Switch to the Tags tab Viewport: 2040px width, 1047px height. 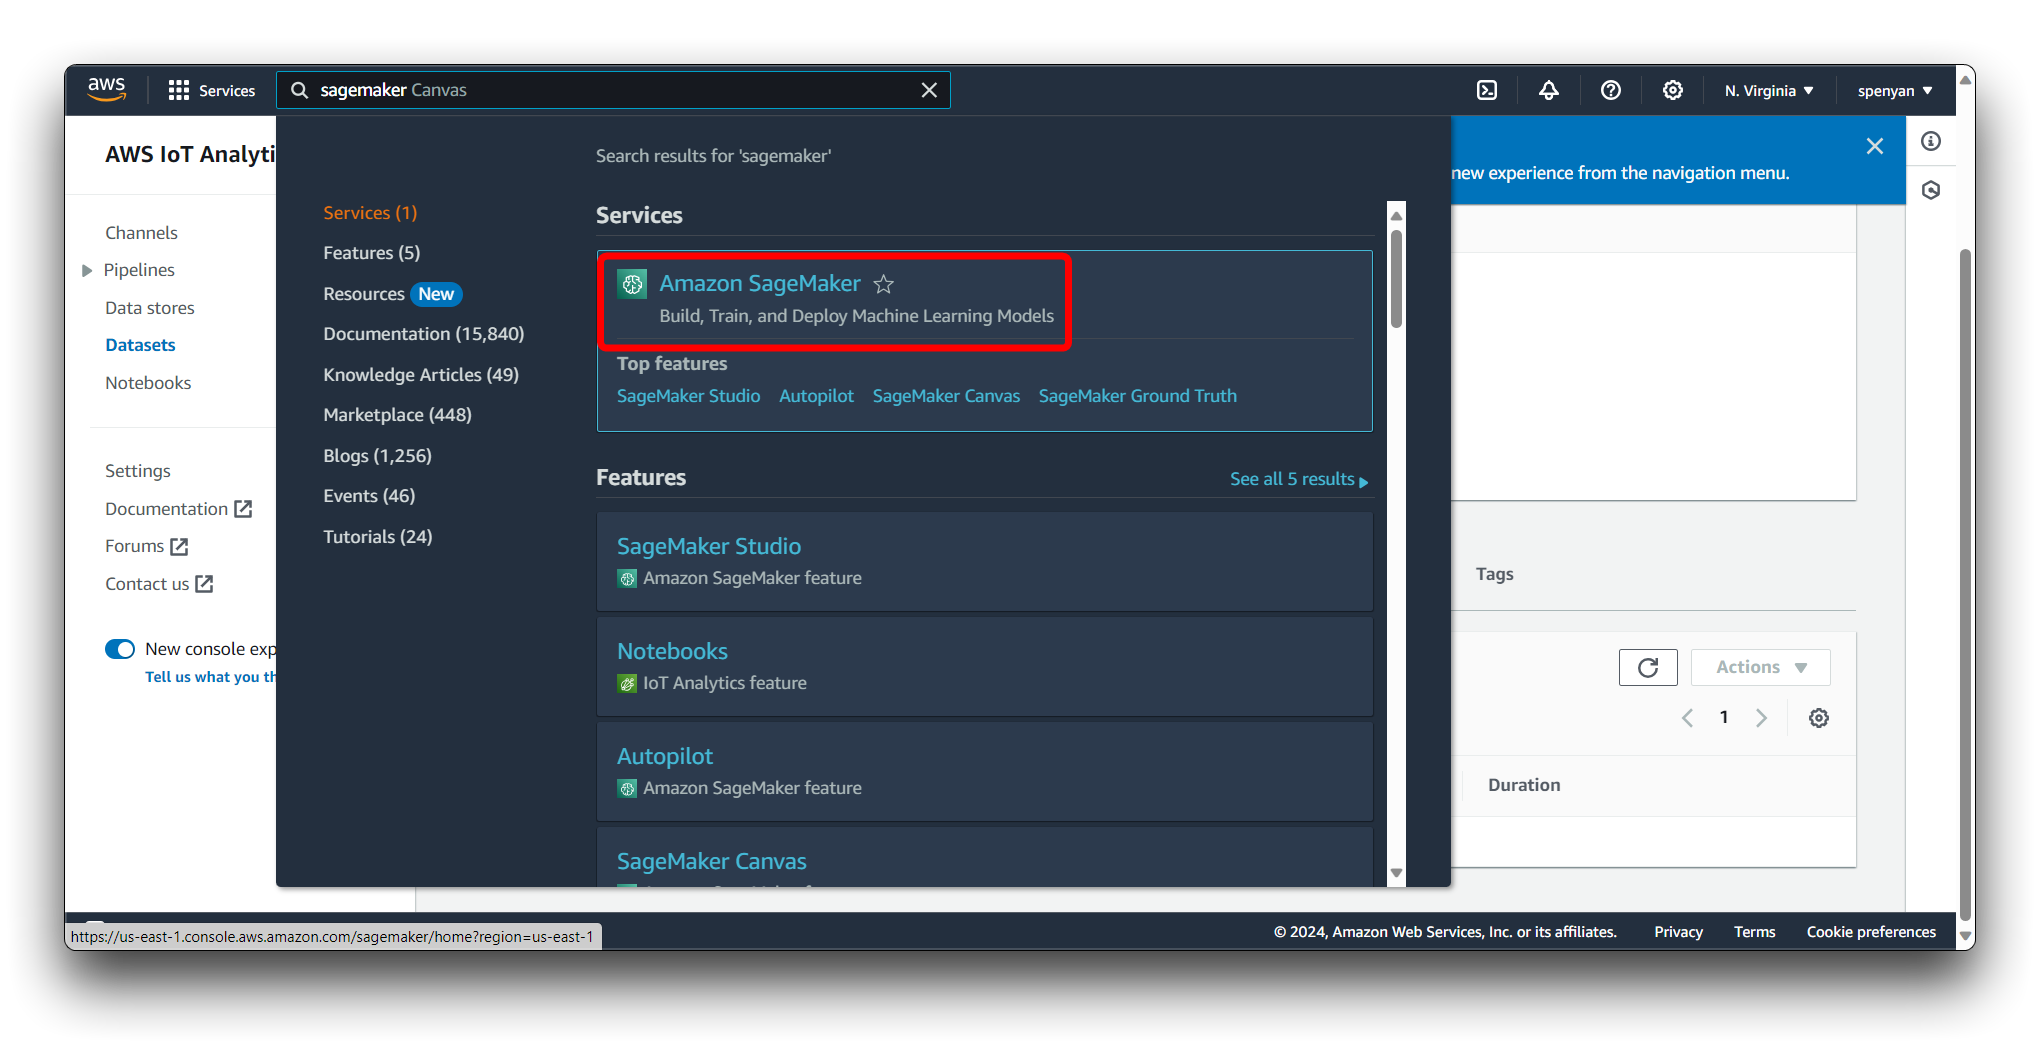(1494, 574)
